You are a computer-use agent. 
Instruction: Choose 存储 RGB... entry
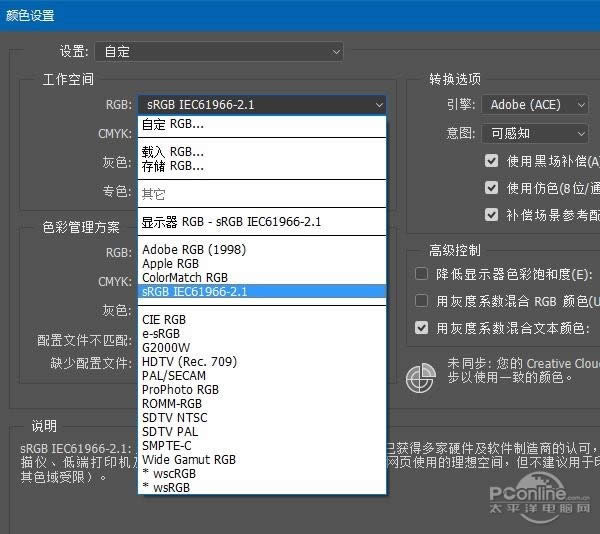(173, 166)
